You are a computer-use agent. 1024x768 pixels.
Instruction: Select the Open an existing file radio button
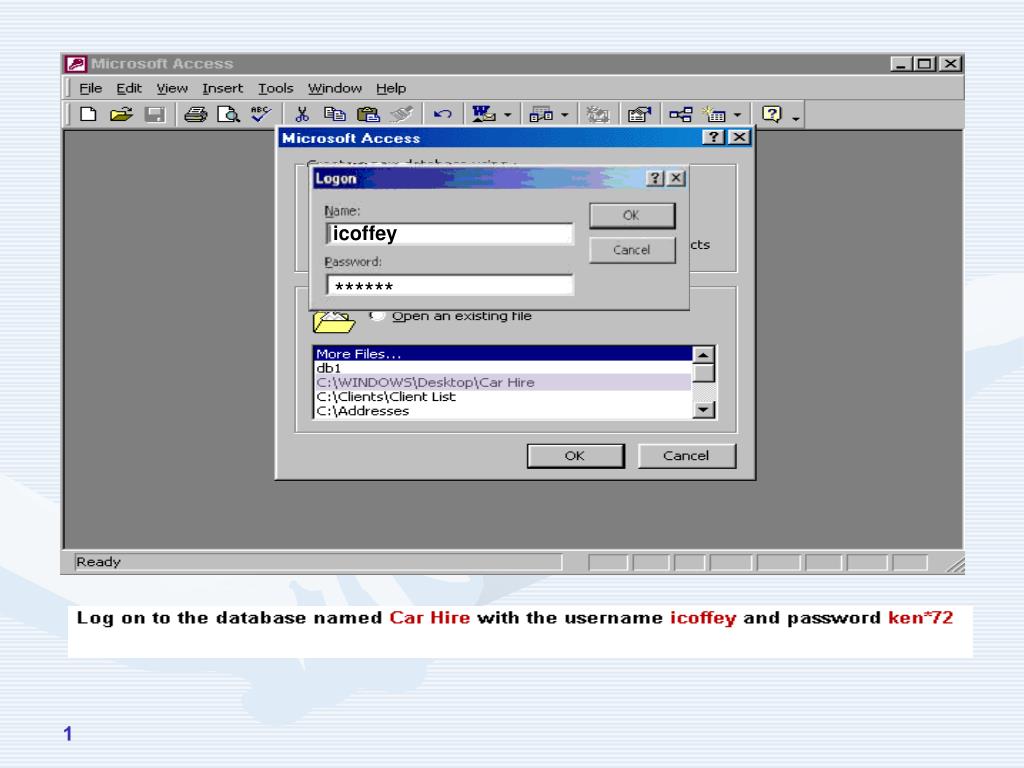point(377,315)
